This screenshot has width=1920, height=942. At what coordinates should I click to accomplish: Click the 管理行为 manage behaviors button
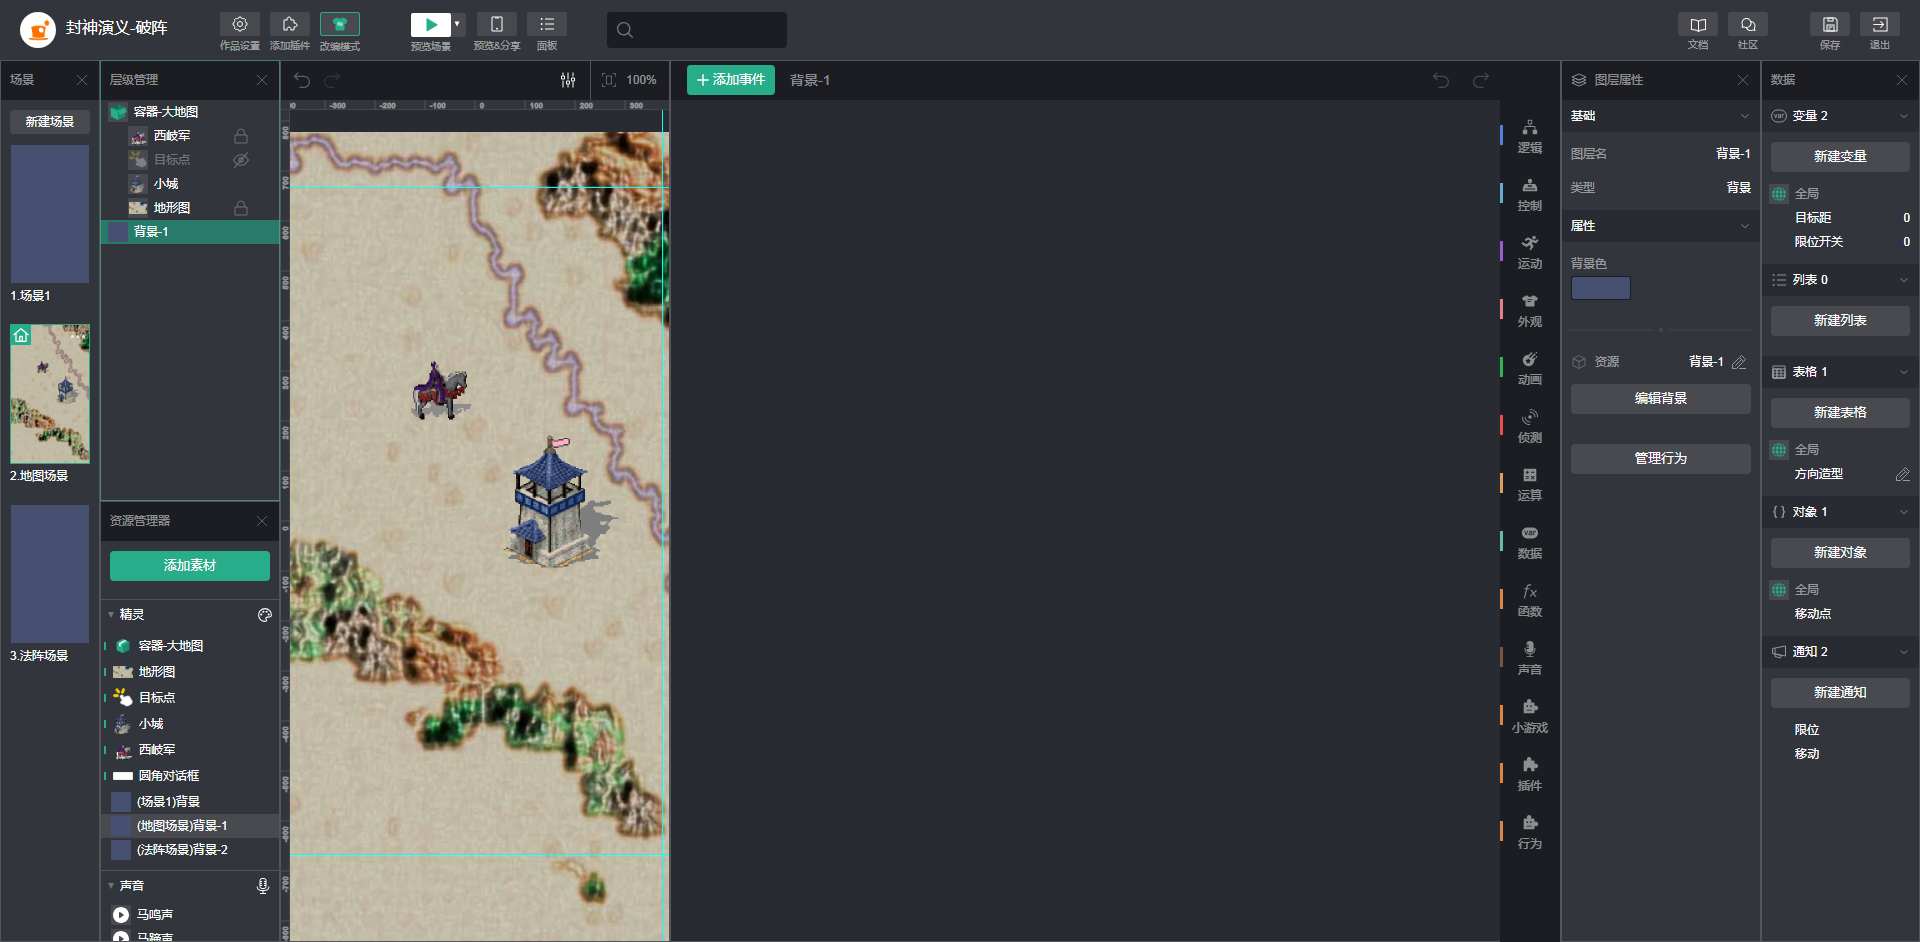[1661, 459]
